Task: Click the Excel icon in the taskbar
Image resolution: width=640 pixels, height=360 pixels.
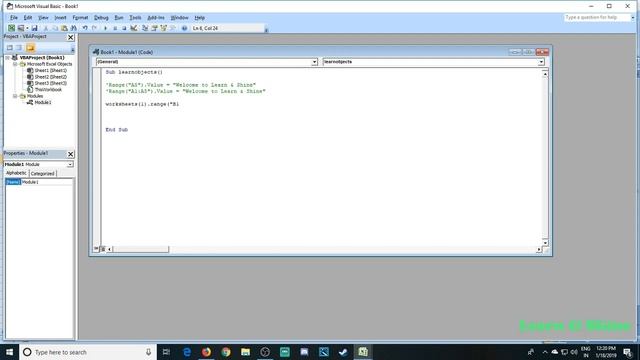Action: pyautogui.click(x=363, y=352)
